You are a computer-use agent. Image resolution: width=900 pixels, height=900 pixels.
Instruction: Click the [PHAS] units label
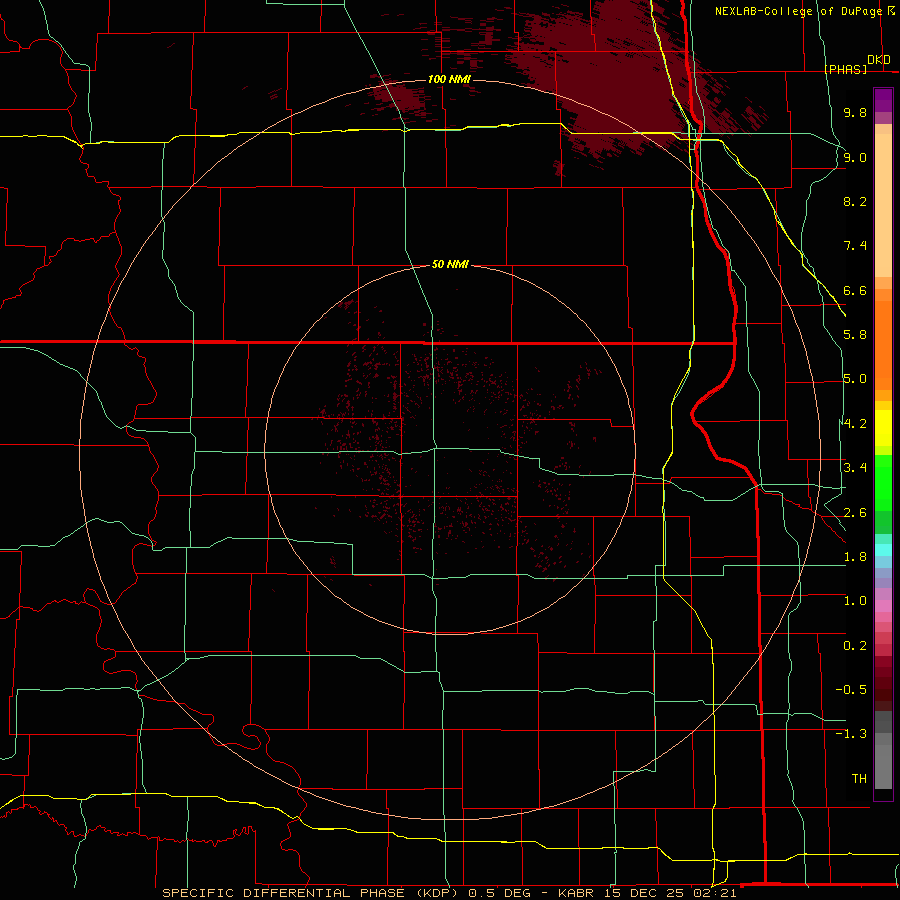(x=845, y=69)
